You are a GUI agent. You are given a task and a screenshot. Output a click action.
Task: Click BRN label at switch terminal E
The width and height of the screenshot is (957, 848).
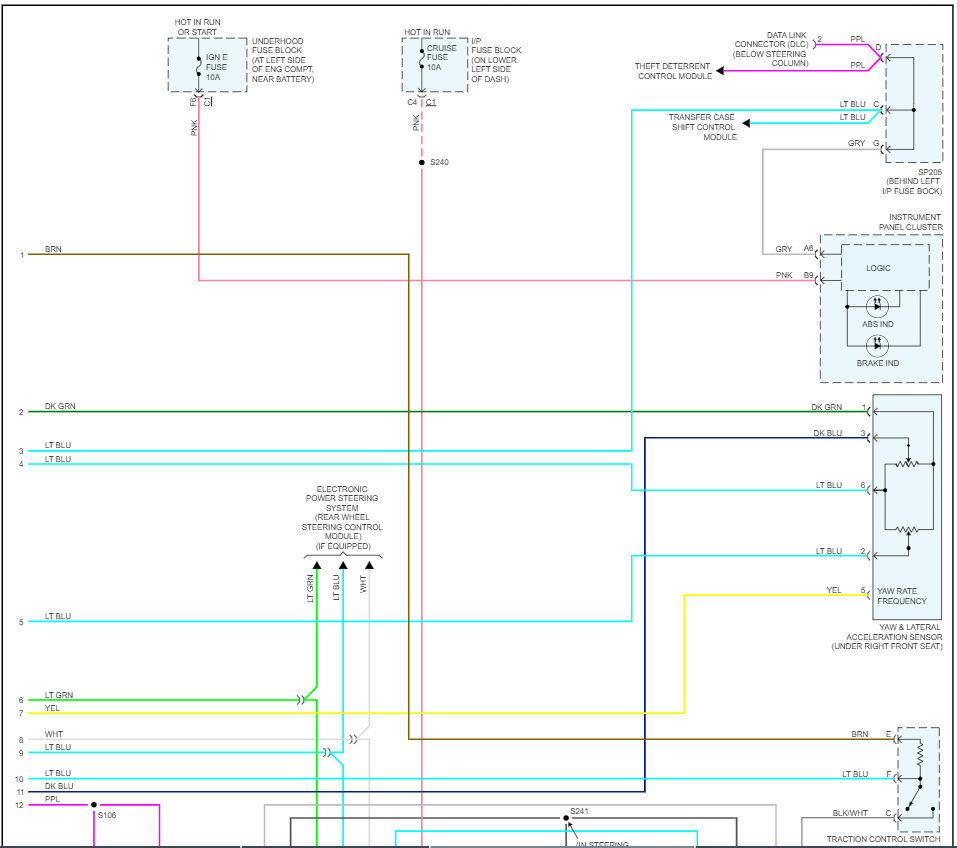tap(860, 734)
